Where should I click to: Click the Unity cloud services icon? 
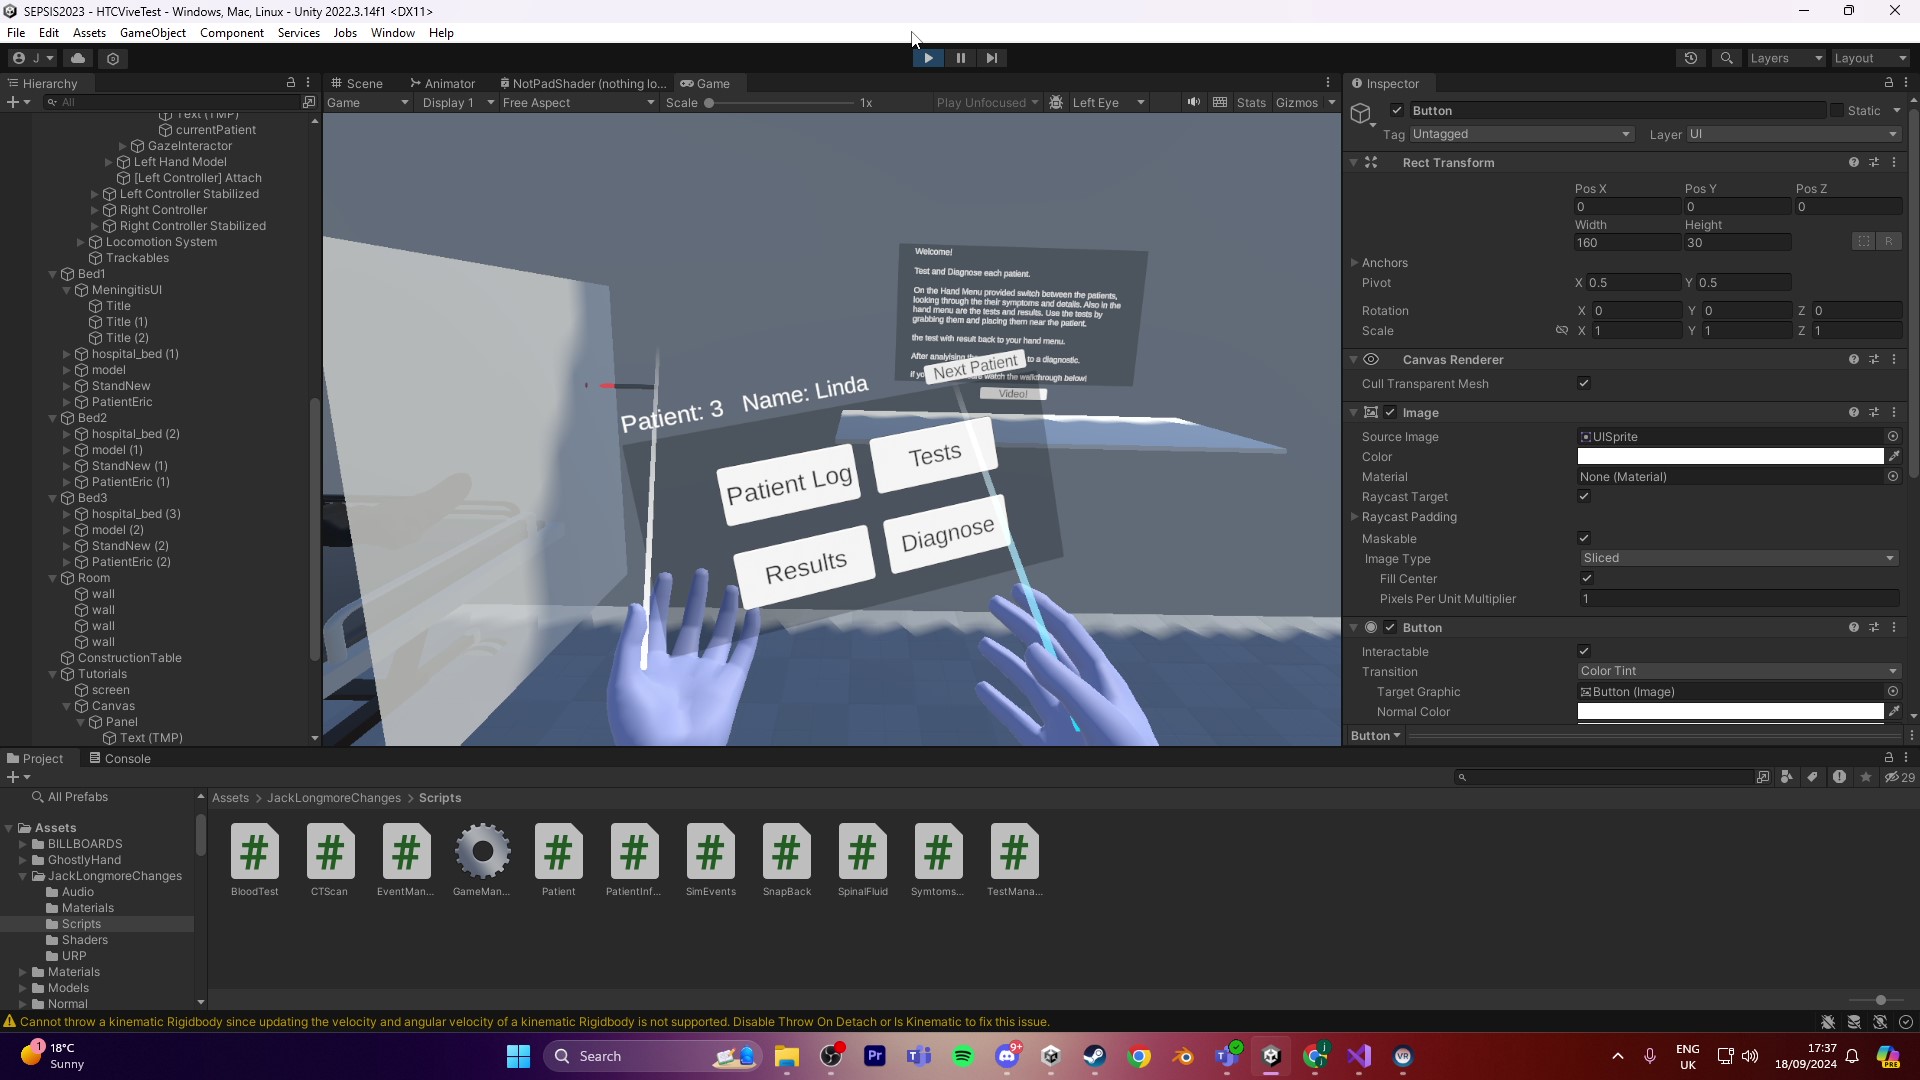click(x=78, y=58)
